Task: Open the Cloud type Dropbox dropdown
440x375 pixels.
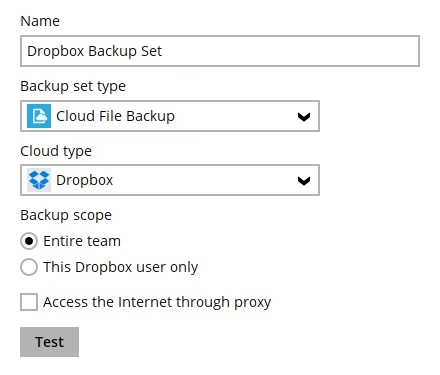Action: 170,180
